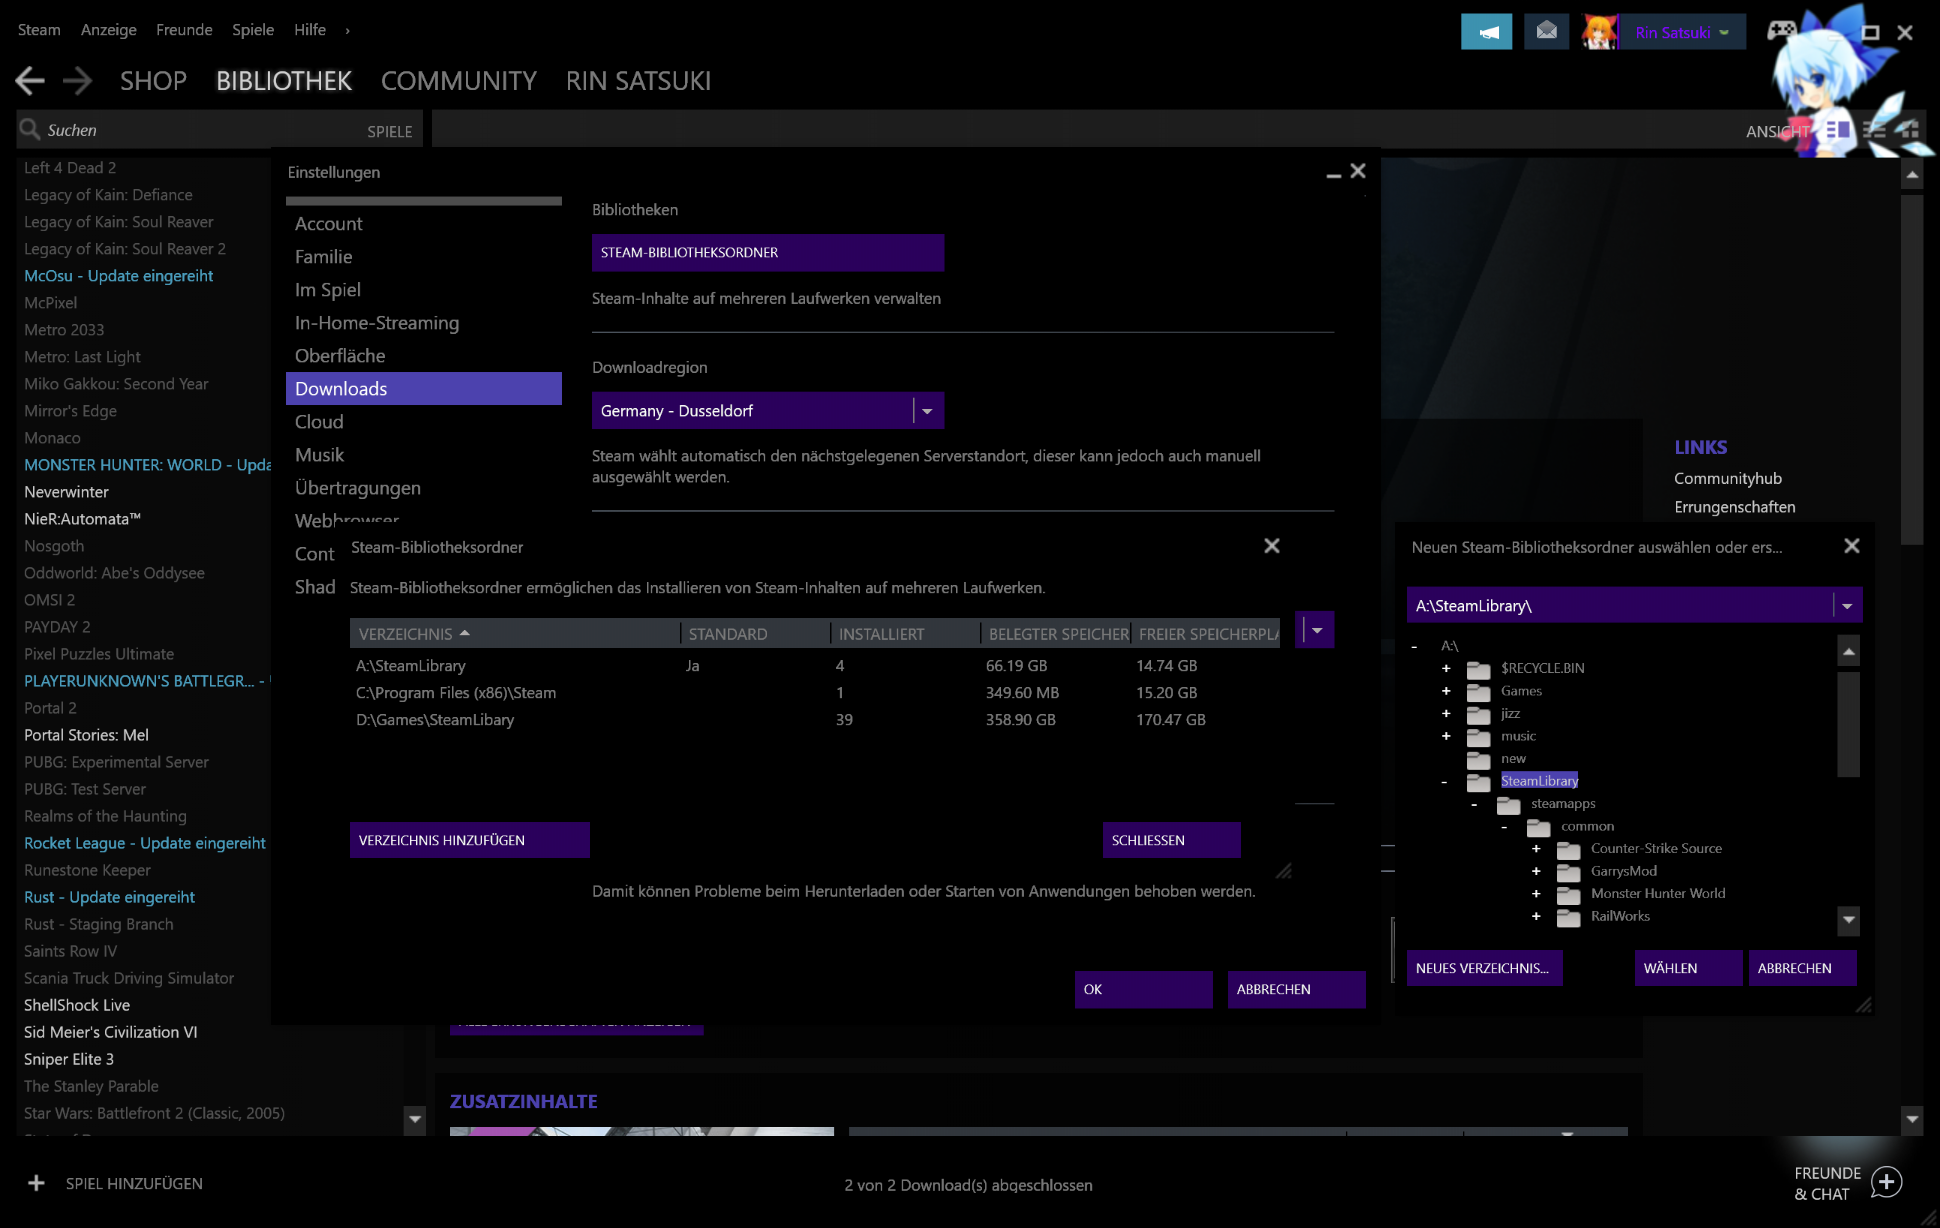Click SCHLIESSEN button

[1172, 840]
